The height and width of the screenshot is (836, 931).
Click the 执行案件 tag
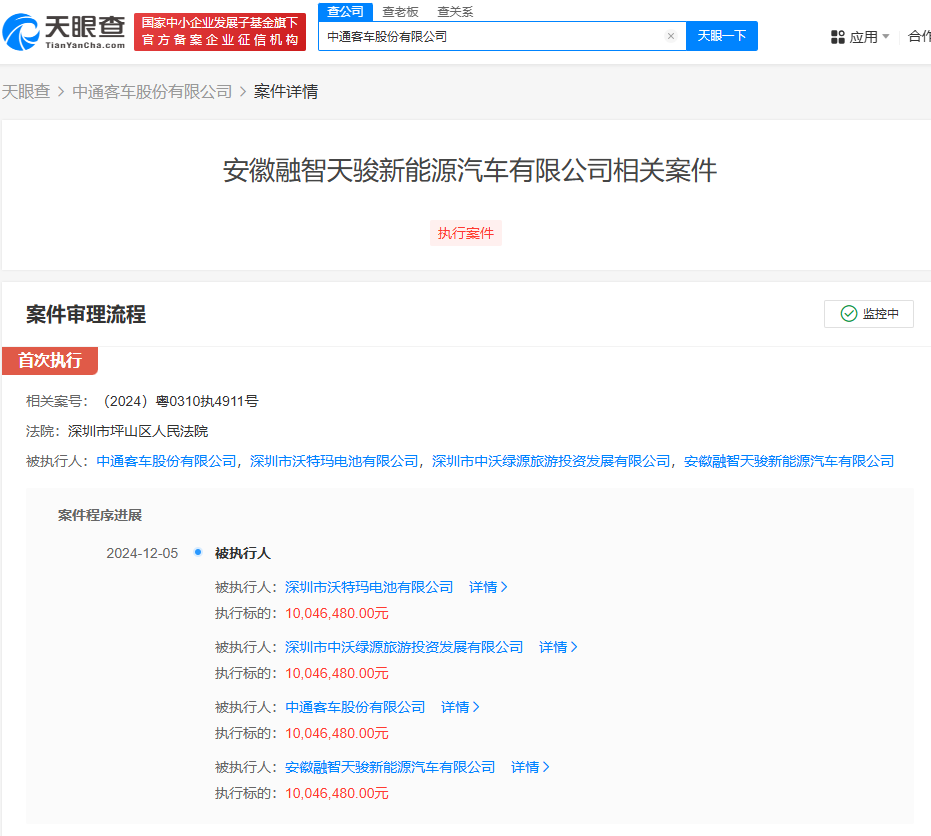(x=466, y=233)
